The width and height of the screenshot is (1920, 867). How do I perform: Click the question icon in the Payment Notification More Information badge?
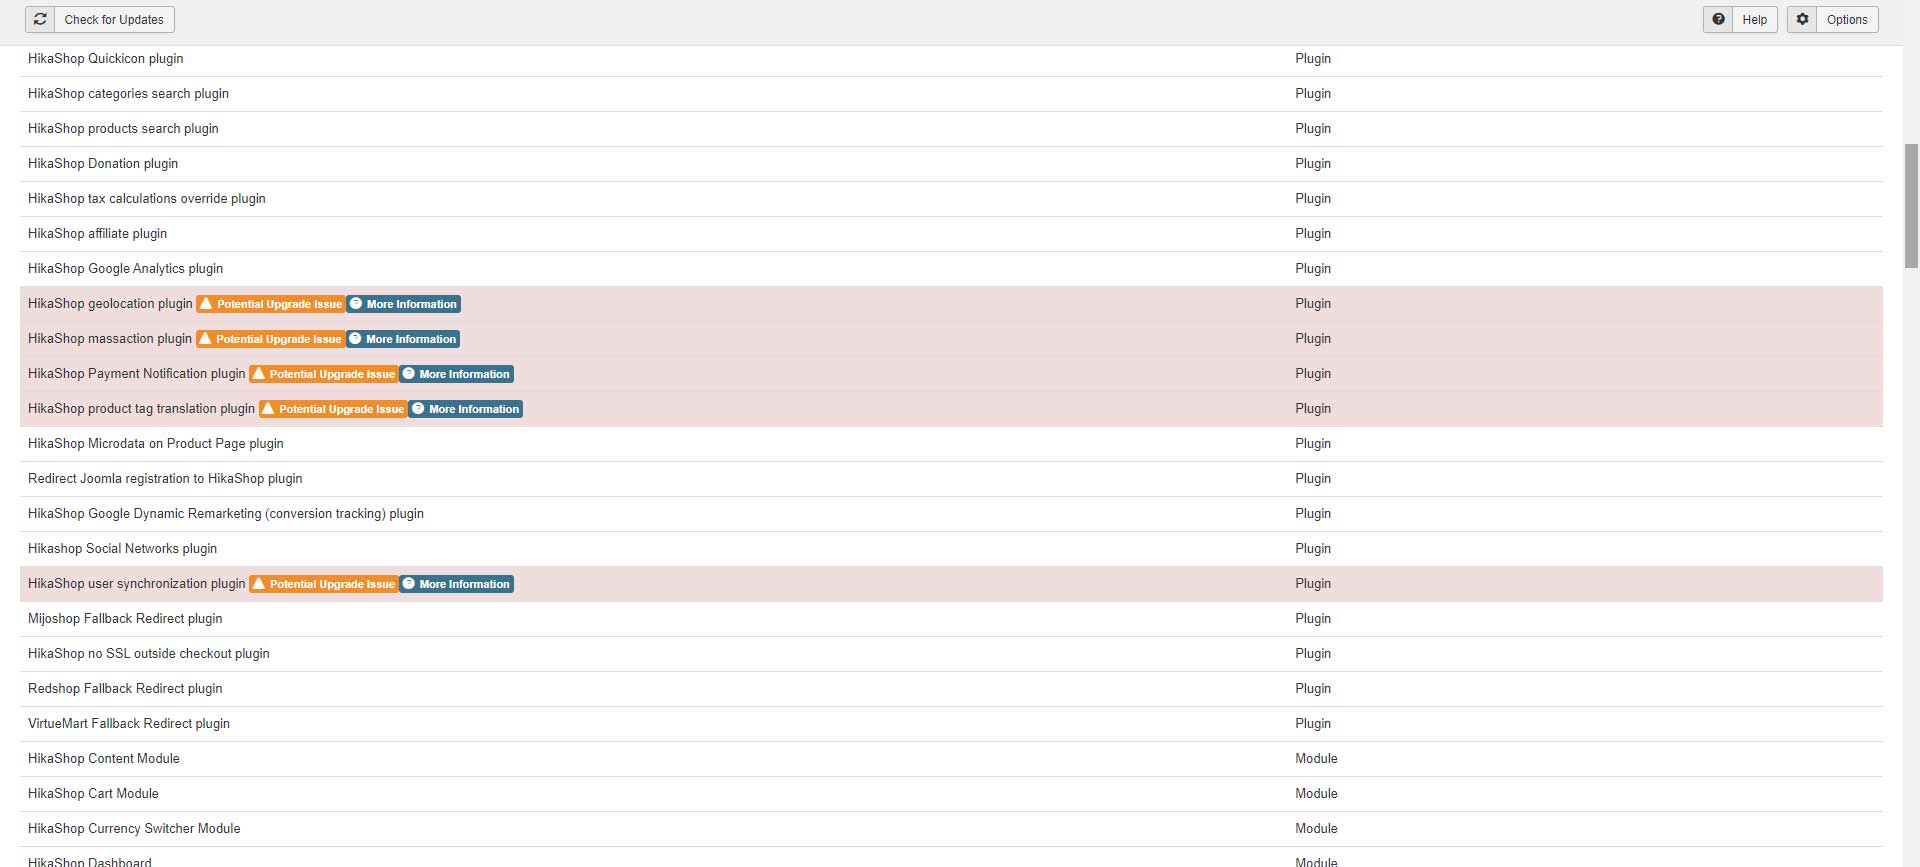[x=408, y=374]
